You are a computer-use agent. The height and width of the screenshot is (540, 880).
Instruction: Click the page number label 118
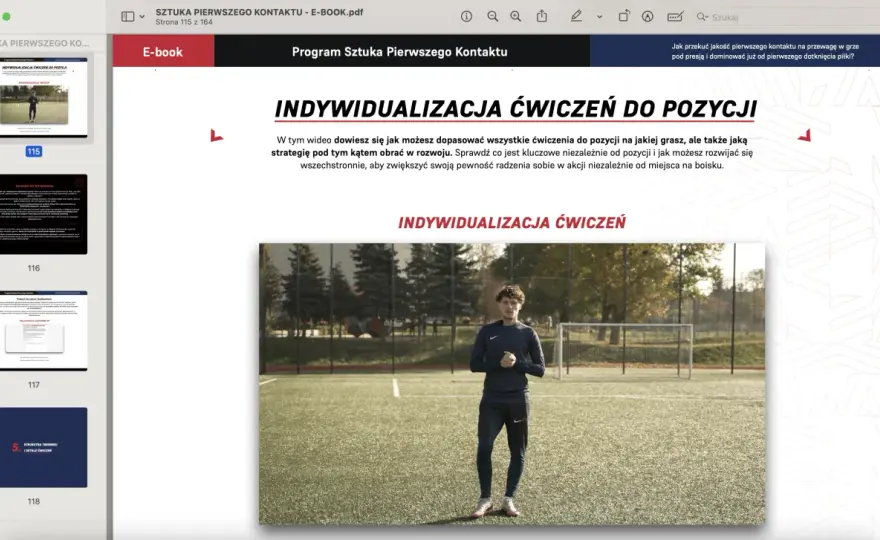click(34, 501)
